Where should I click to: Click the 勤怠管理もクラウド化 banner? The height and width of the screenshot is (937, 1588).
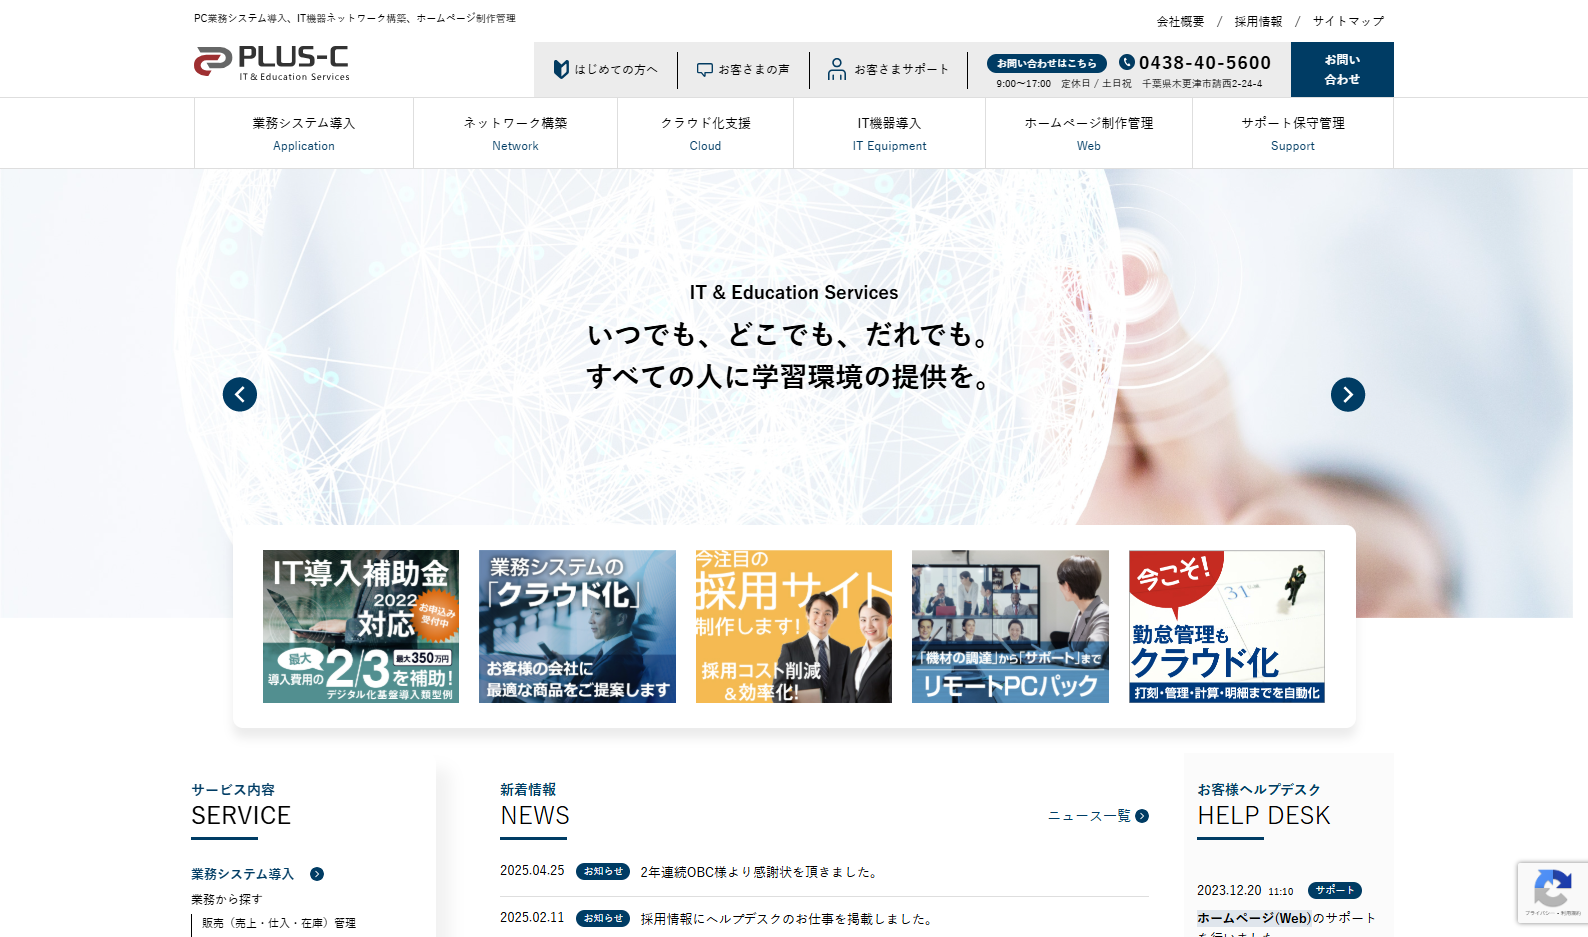coord(1226,626)
